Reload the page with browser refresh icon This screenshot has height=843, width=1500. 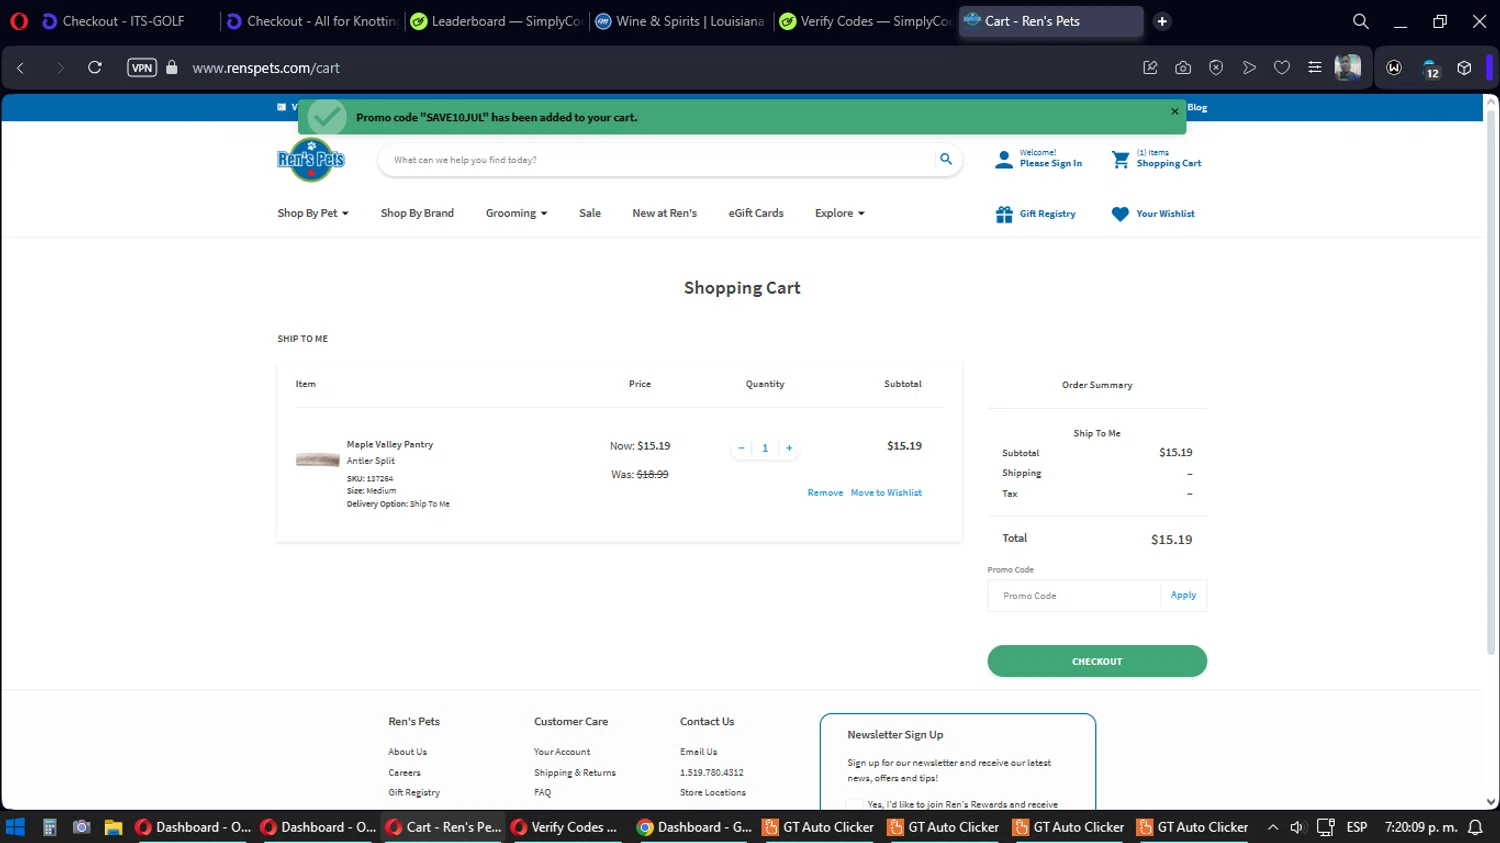click(x=95, y=68)
